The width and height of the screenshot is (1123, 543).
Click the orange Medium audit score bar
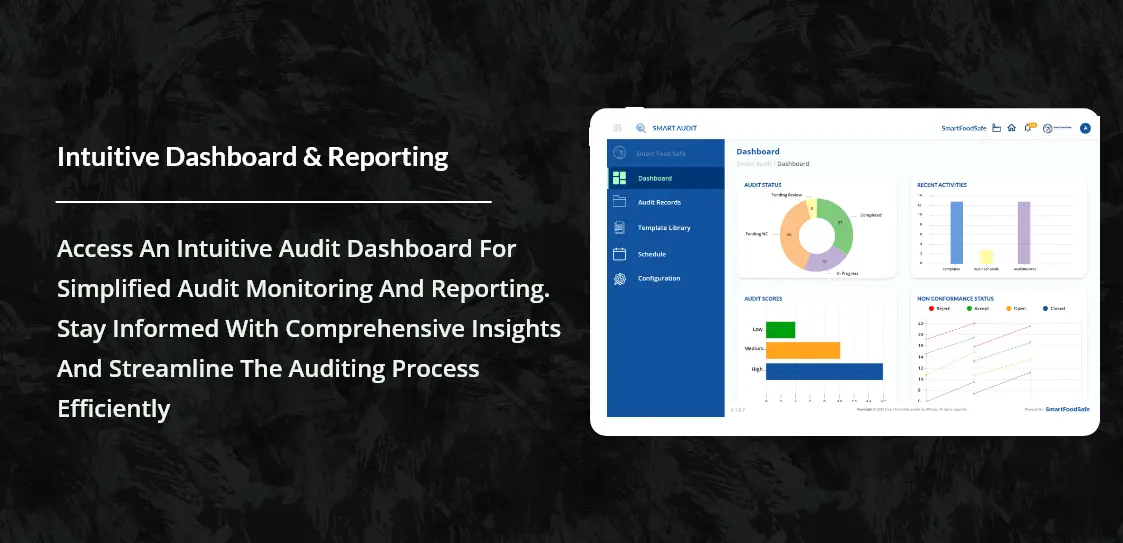tap(802, 350)
